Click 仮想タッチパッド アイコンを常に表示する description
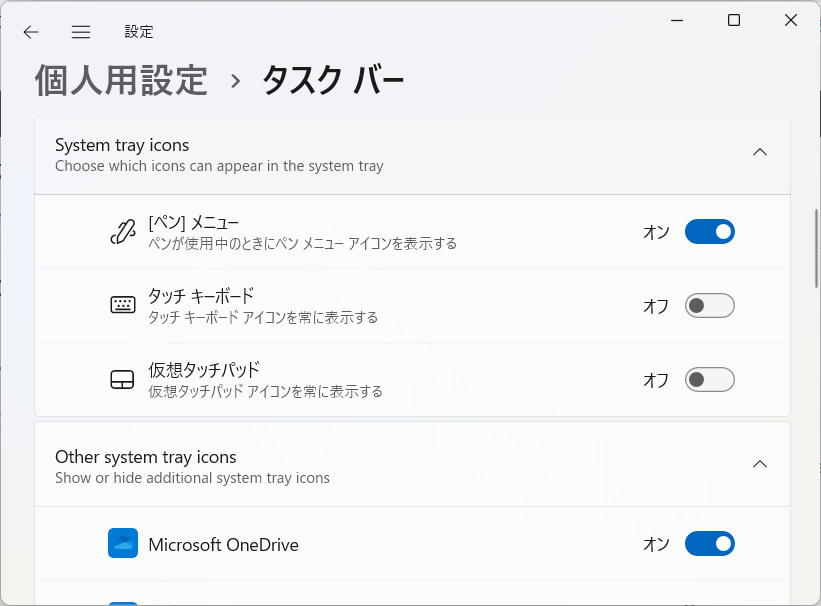The width and height of the screenshot is (821, 606). pos(265,391)
